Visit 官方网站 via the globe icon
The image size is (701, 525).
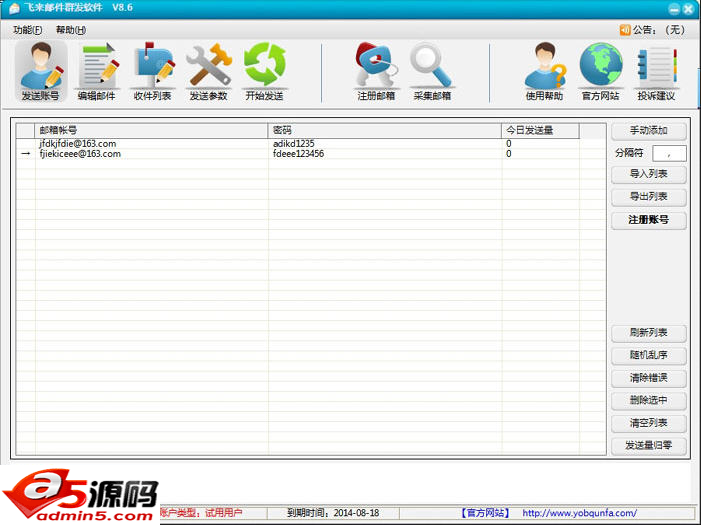[601, 71]
